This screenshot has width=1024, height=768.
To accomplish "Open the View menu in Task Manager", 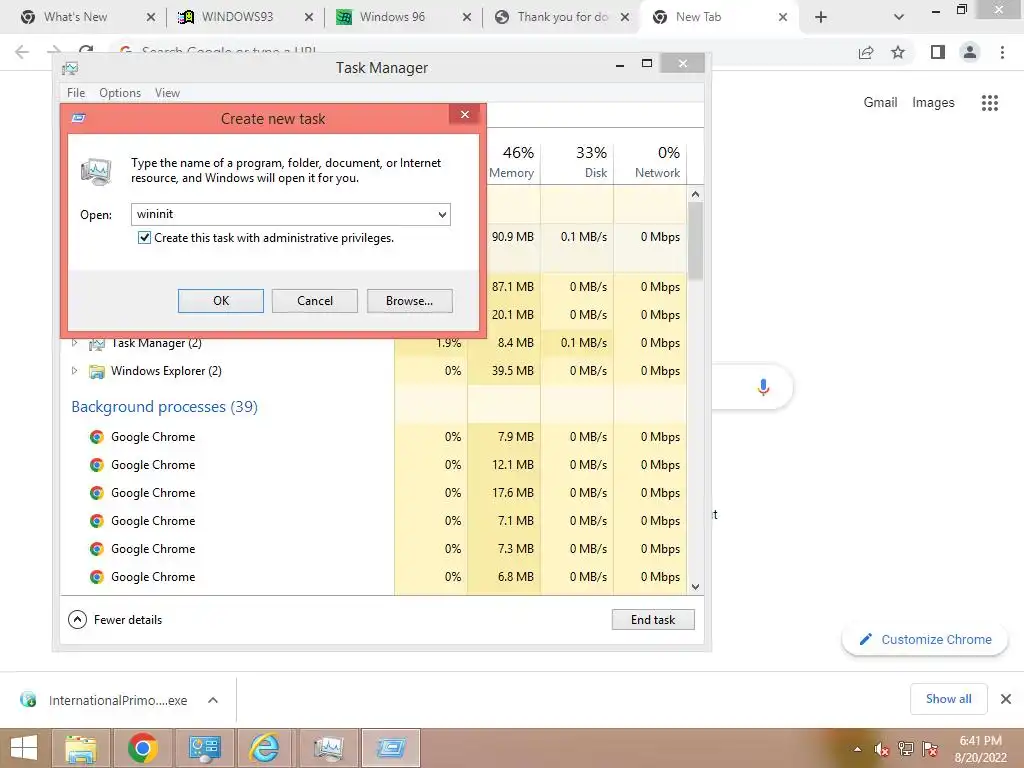I will [x=167, y=93].
